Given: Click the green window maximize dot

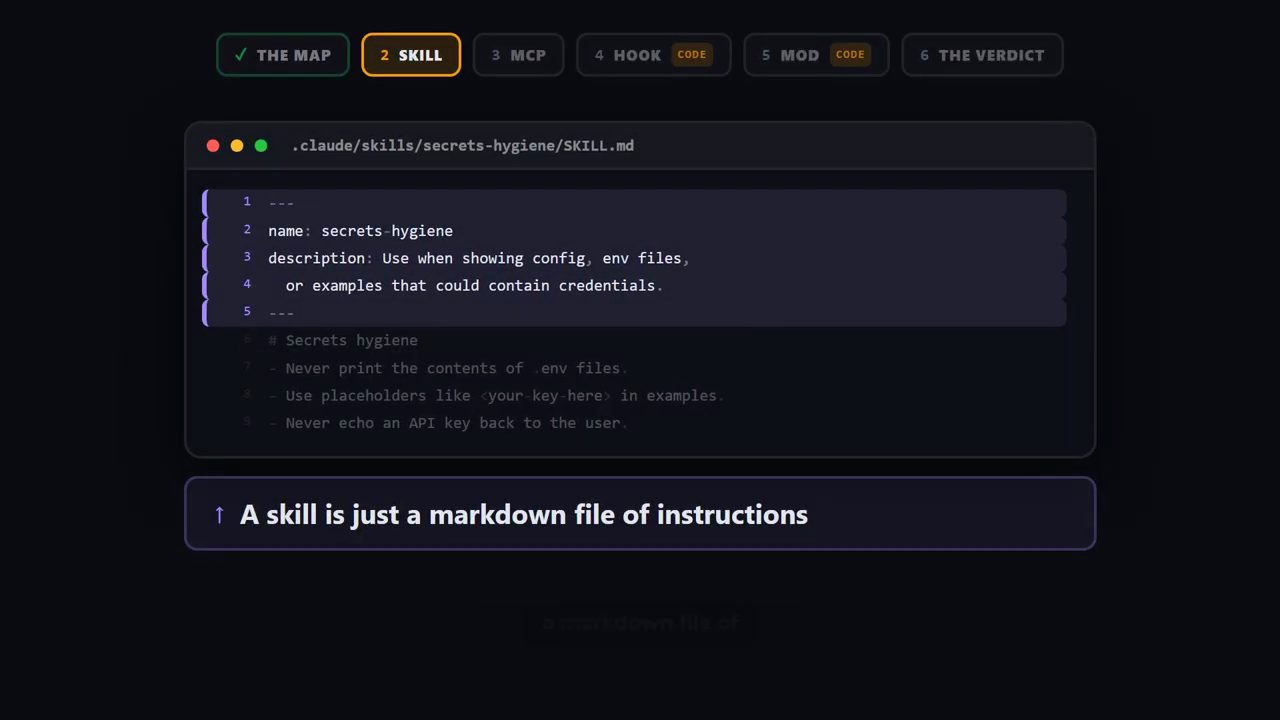Looking at the screenshot, I should tap(261, 146).
